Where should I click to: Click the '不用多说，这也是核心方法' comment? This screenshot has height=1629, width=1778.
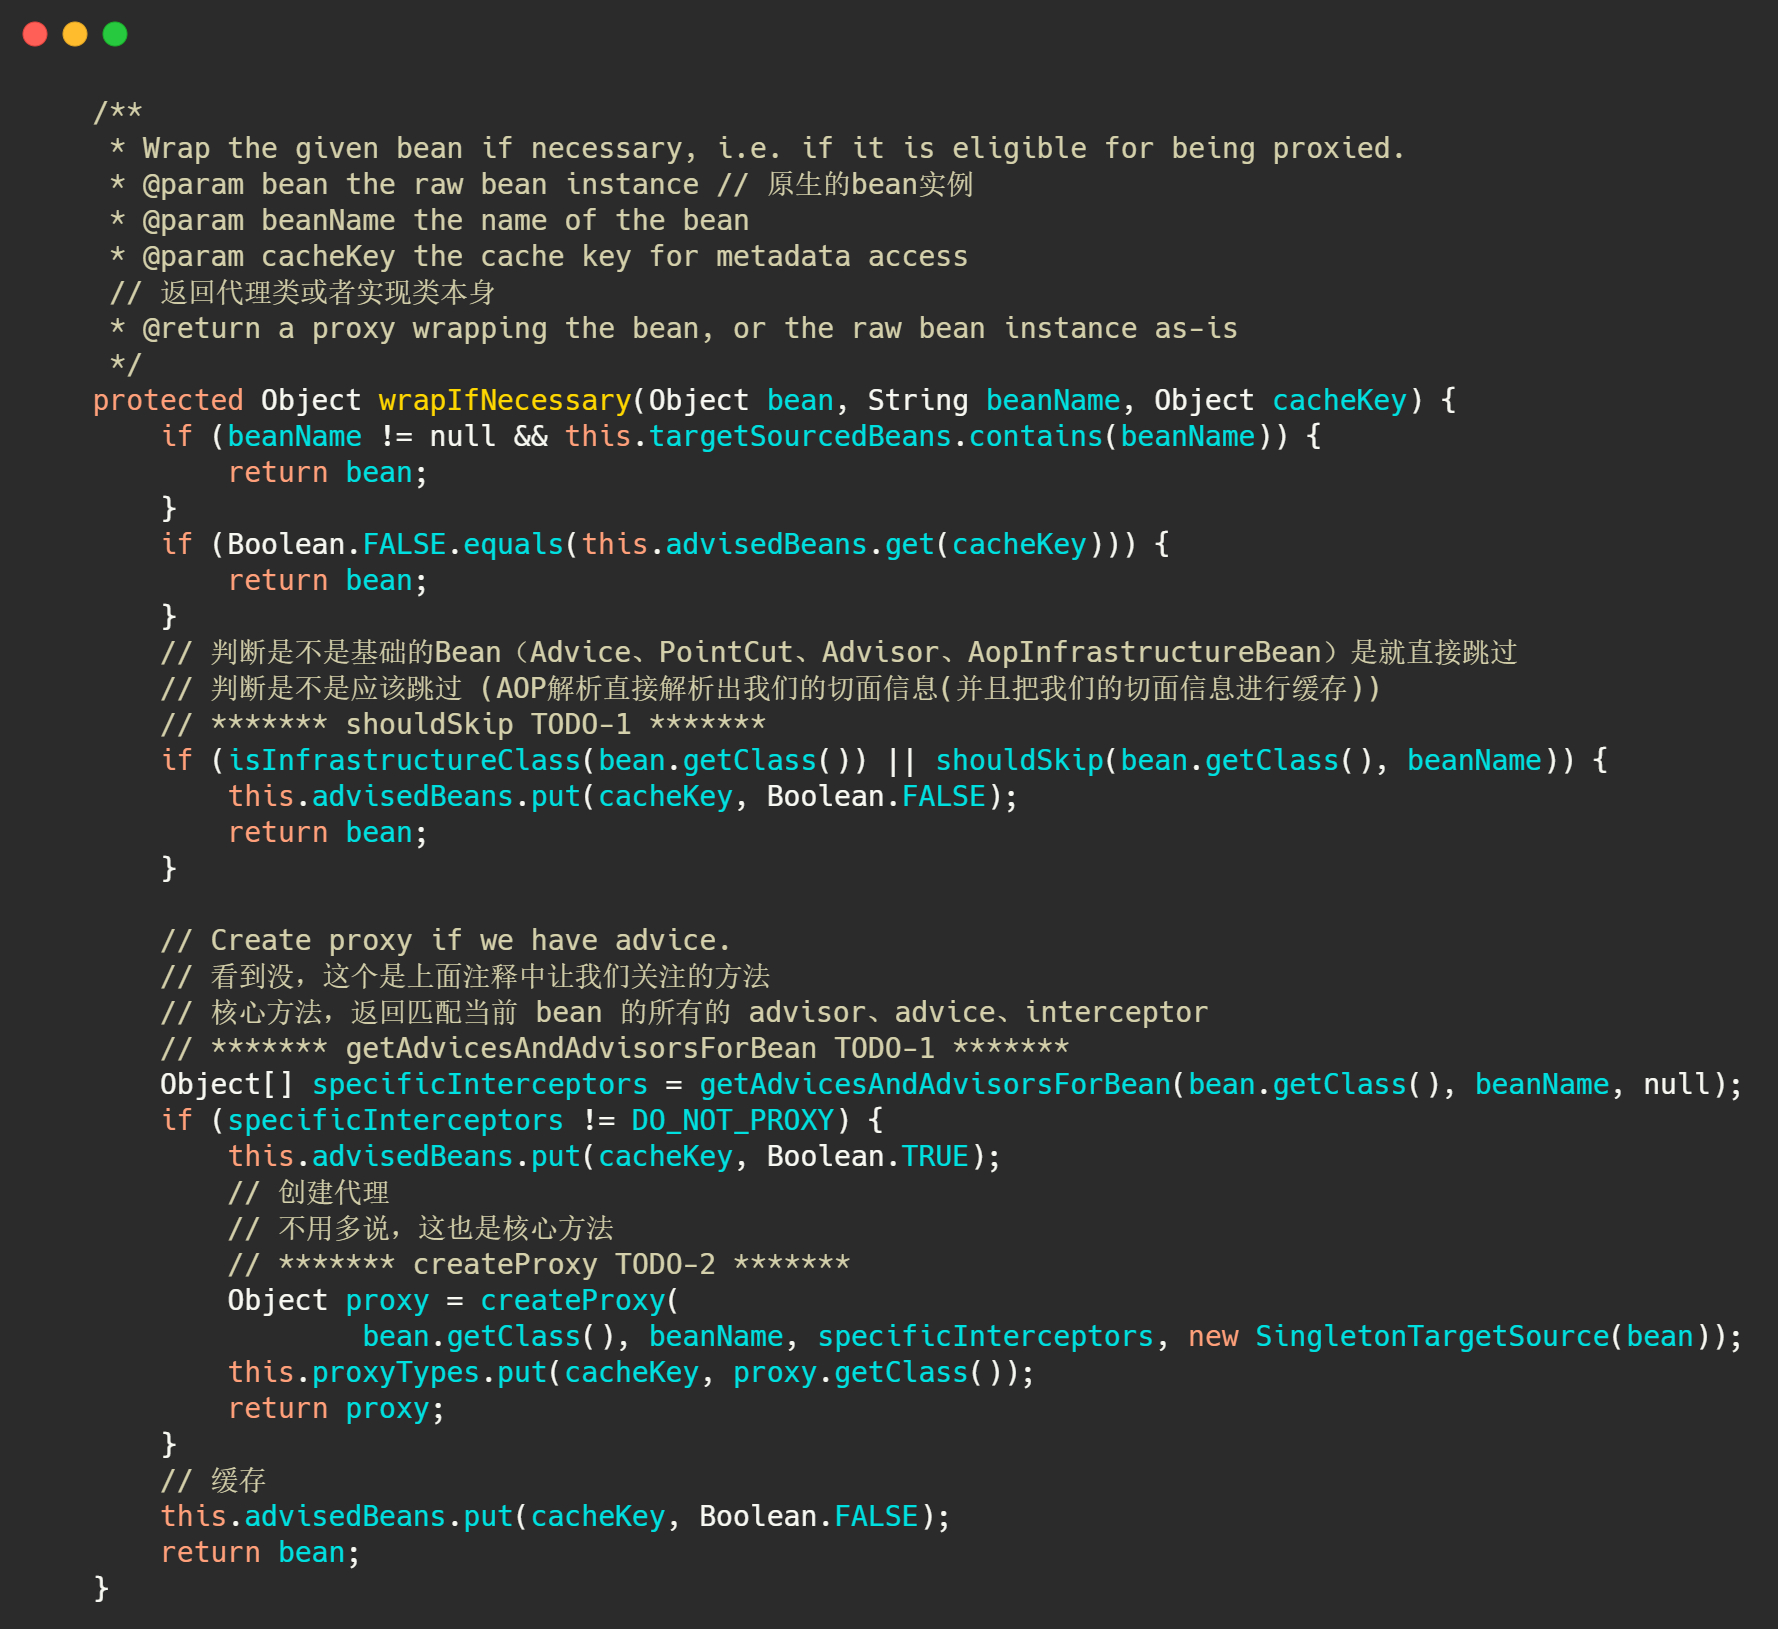(x=446, y=1228)
